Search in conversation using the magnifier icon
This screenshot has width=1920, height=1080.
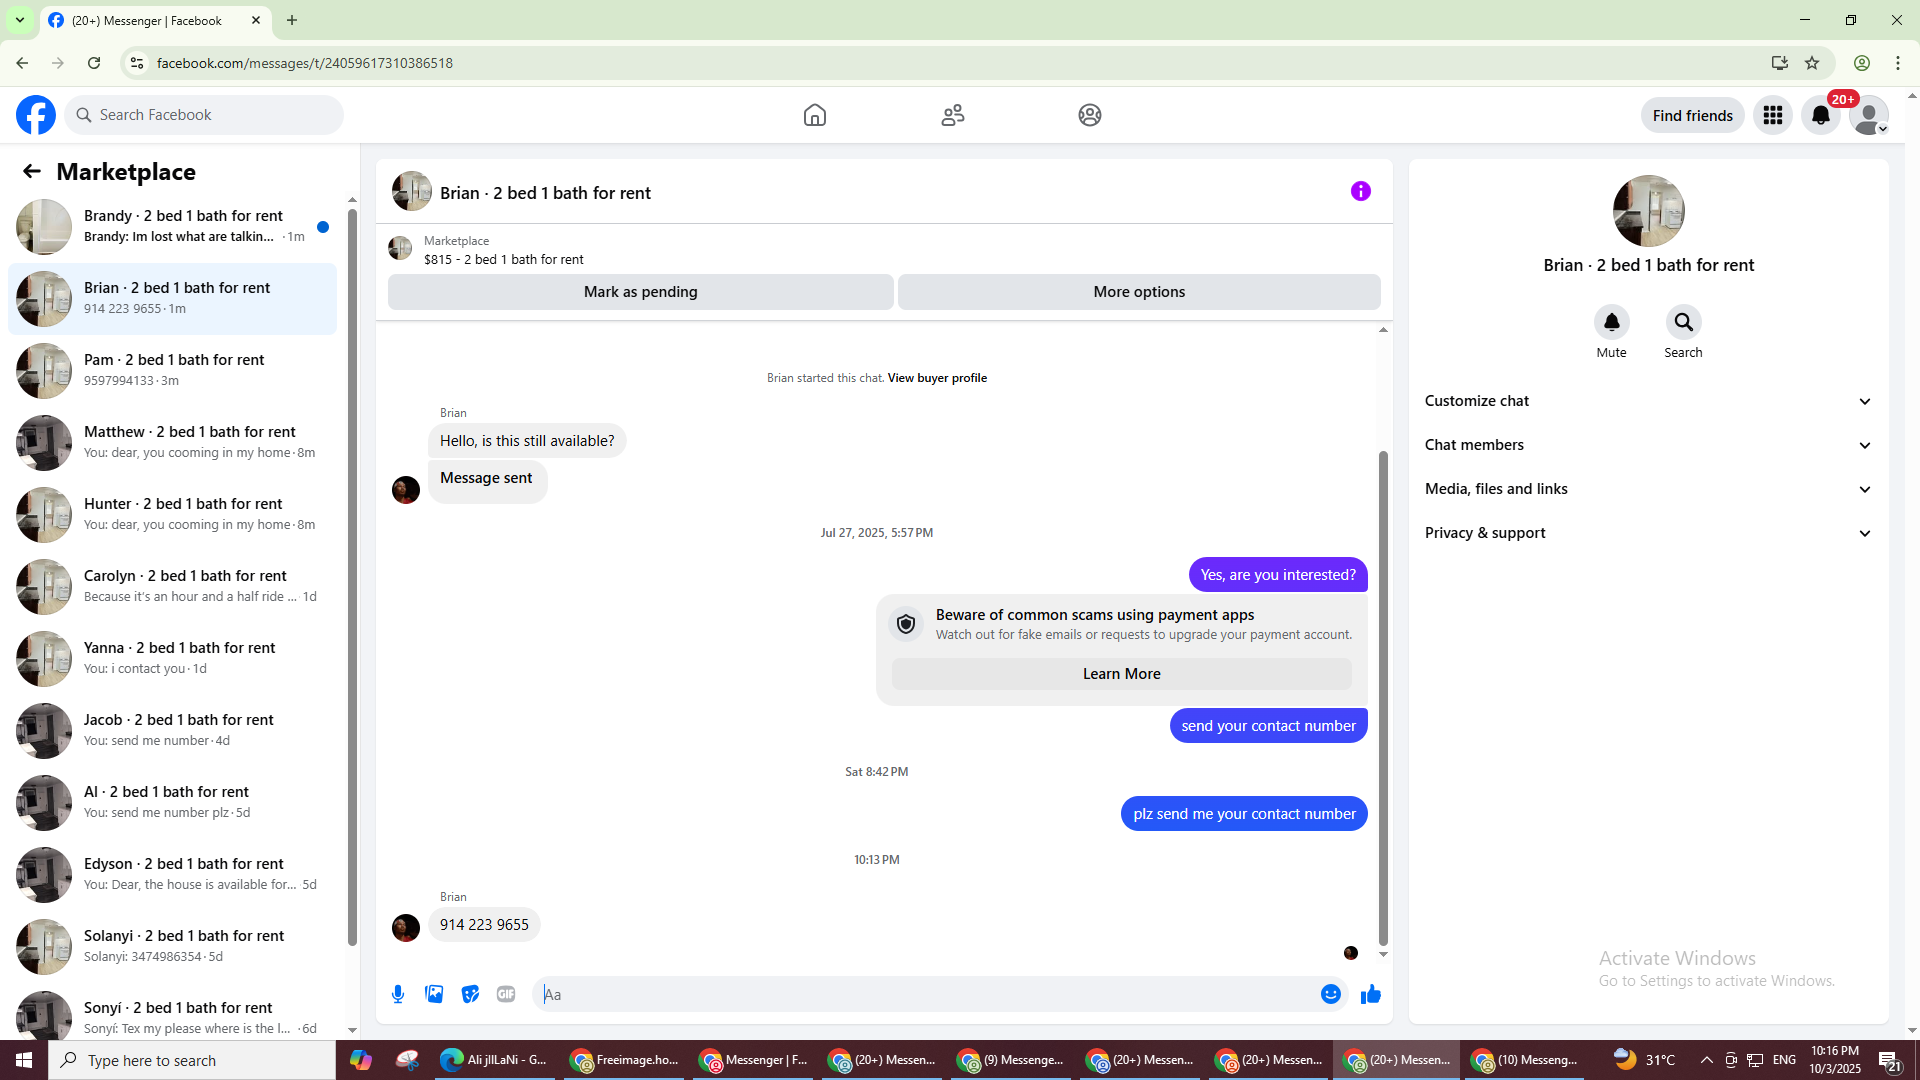[1684, 322]
